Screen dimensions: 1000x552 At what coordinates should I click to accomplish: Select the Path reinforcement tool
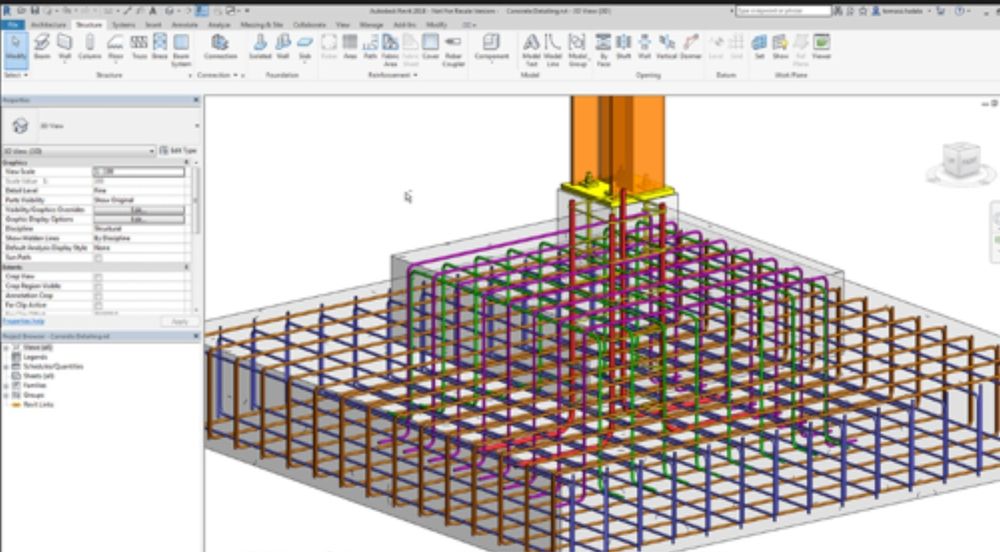pyautogui.click(x=371, y=48)
